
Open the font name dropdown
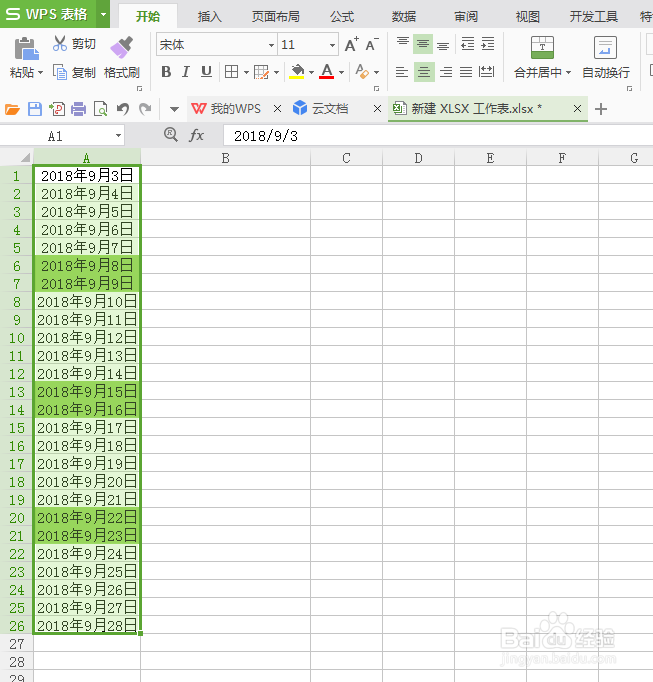click(271, 45)
